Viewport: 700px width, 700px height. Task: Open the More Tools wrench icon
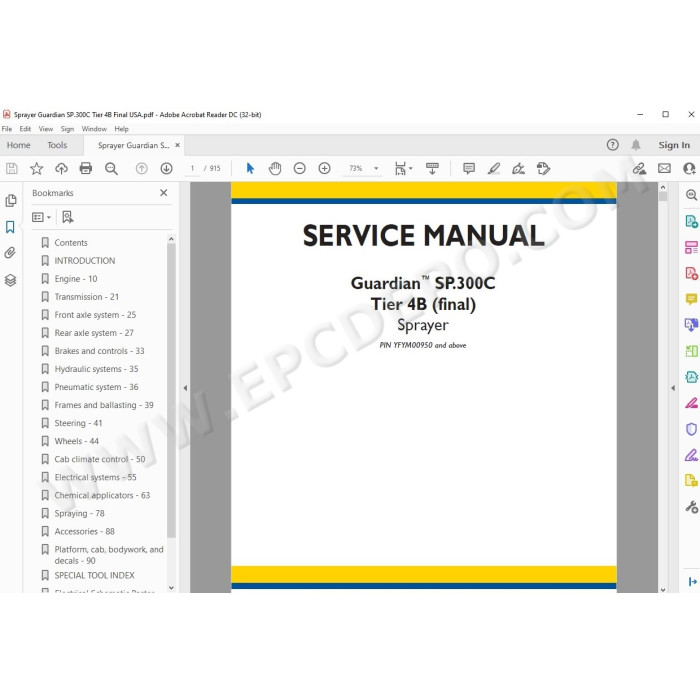pyautogui.click(x=691, y=507)
